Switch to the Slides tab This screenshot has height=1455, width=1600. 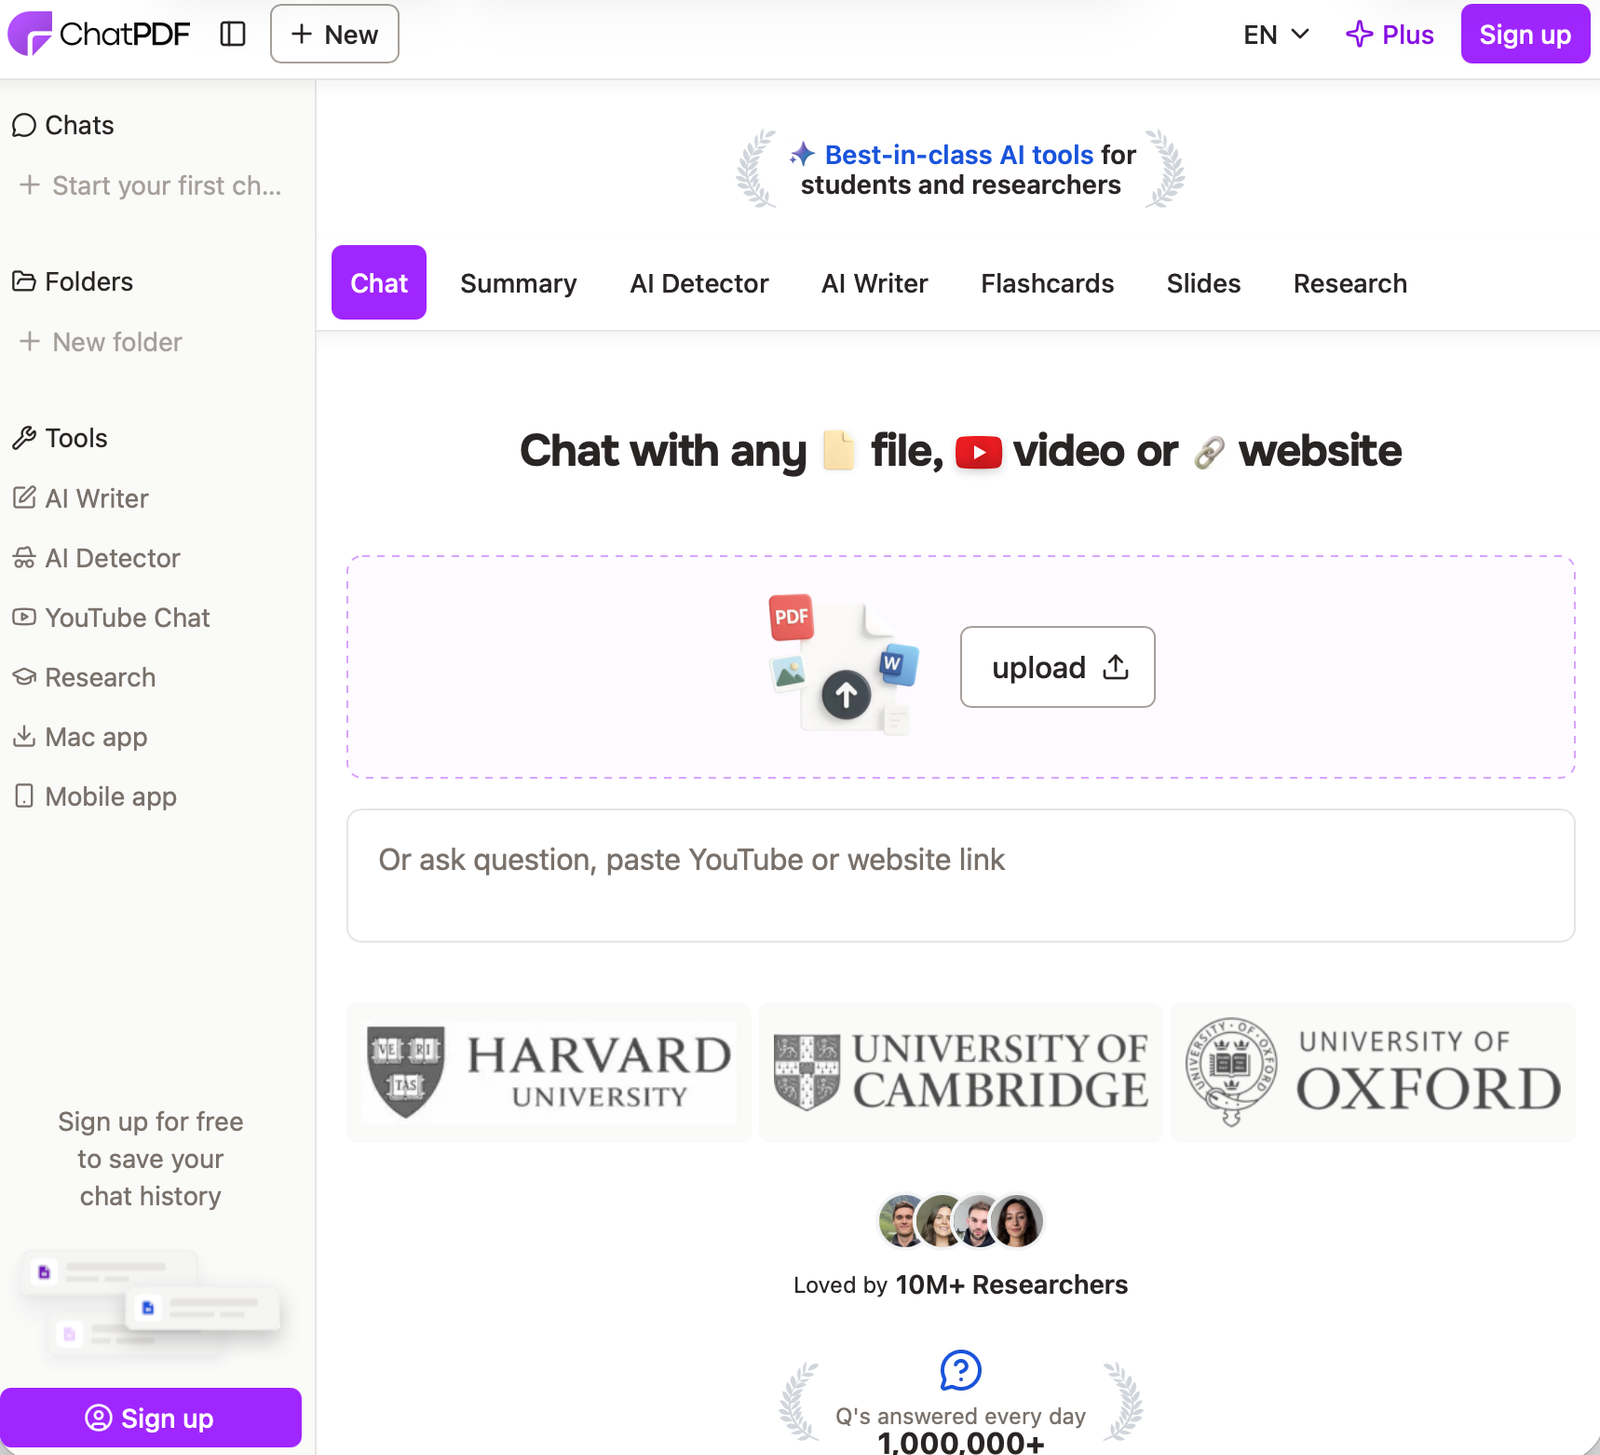(1203, 284)
